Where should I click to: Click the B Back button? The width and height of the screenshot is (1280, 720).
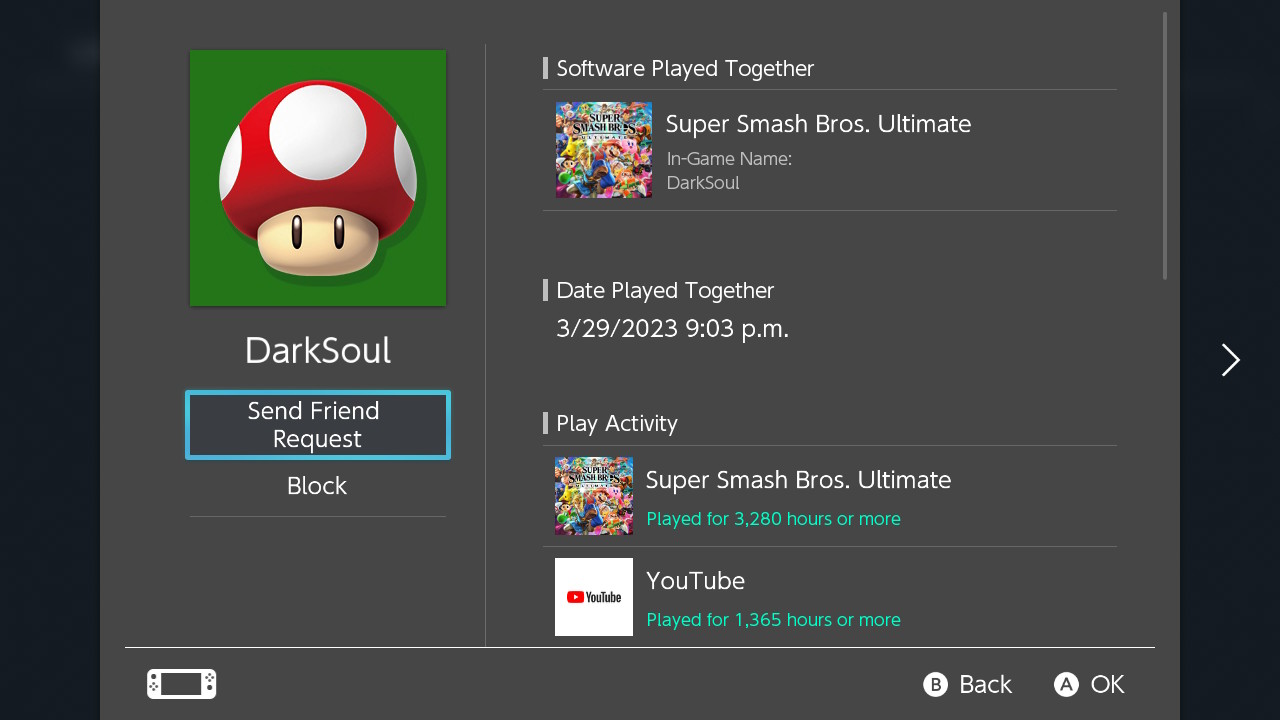coord(967,684)
